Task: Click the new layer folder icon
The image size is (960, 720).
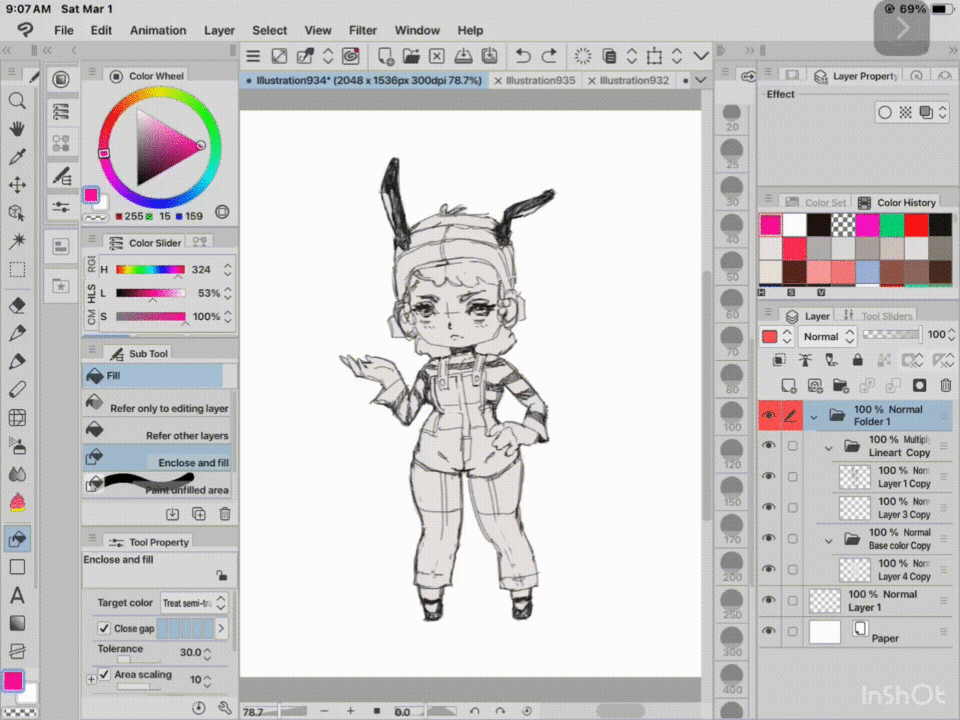Action: 841,385
